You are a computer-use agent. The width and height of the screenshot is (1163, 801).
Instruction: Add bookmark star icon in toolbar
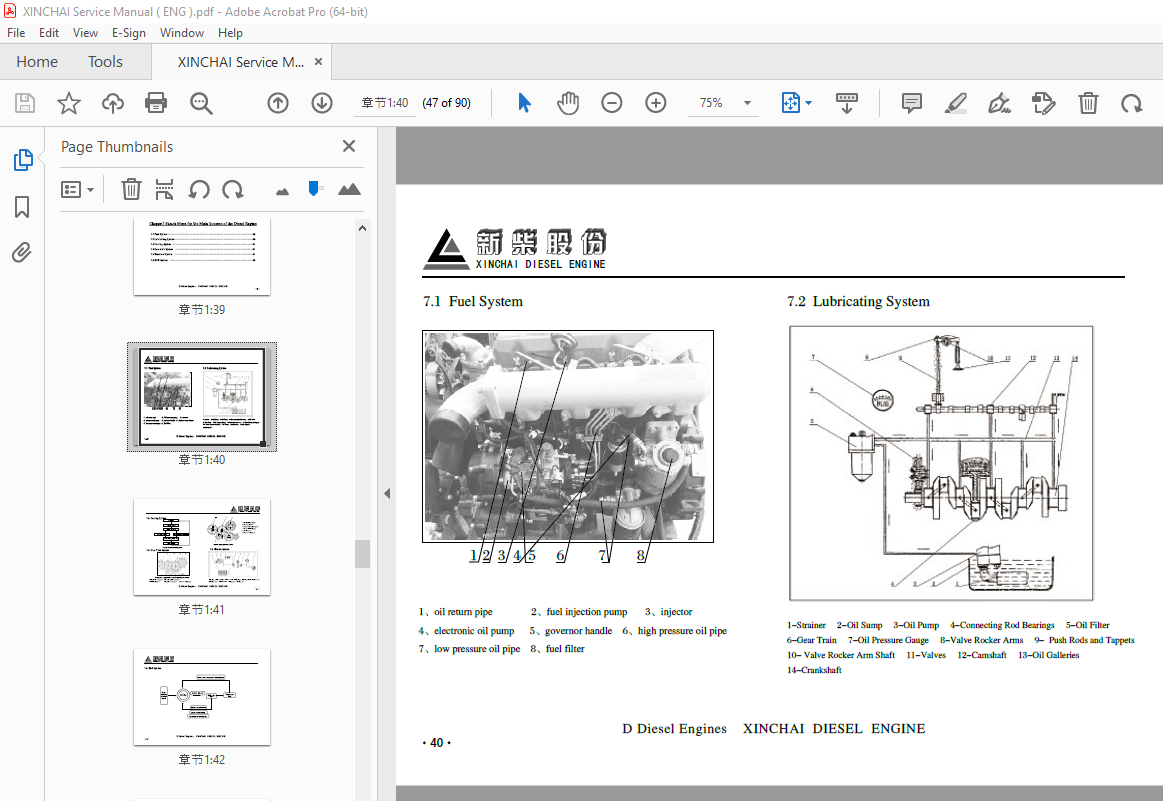point(69,103)
